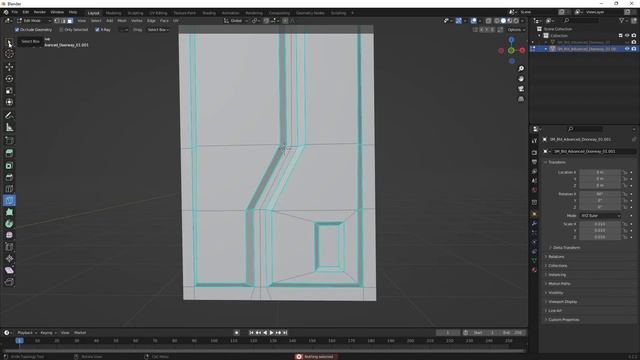
Task: Open the Modifiers wrench tab in properties
Action: [534, 223]
